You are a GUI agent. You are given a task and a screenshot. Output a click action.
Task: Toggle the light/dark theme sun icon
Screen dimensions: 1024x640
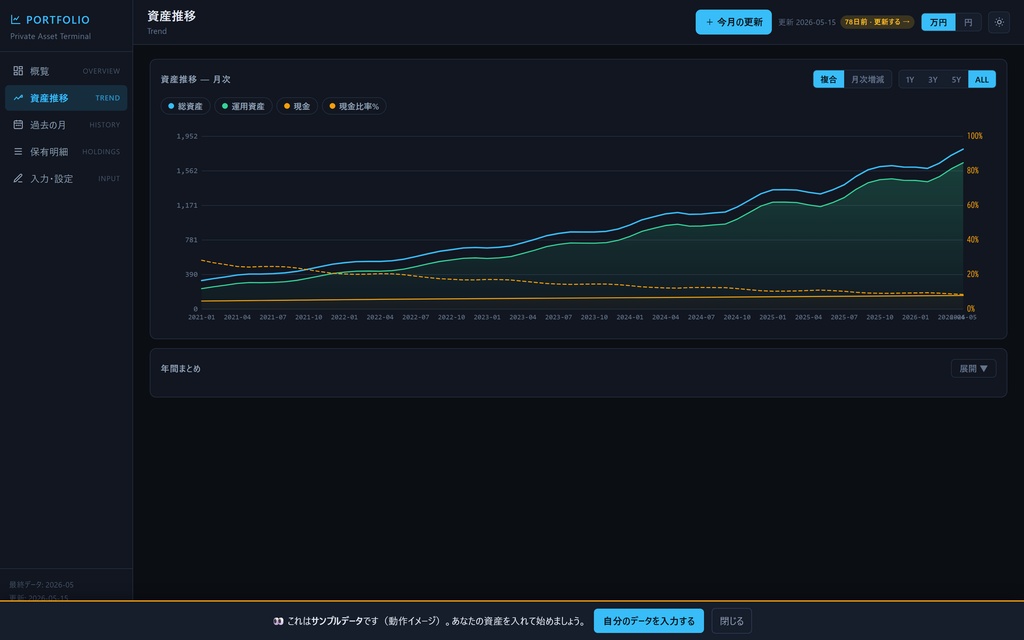[x=999, y=22]
